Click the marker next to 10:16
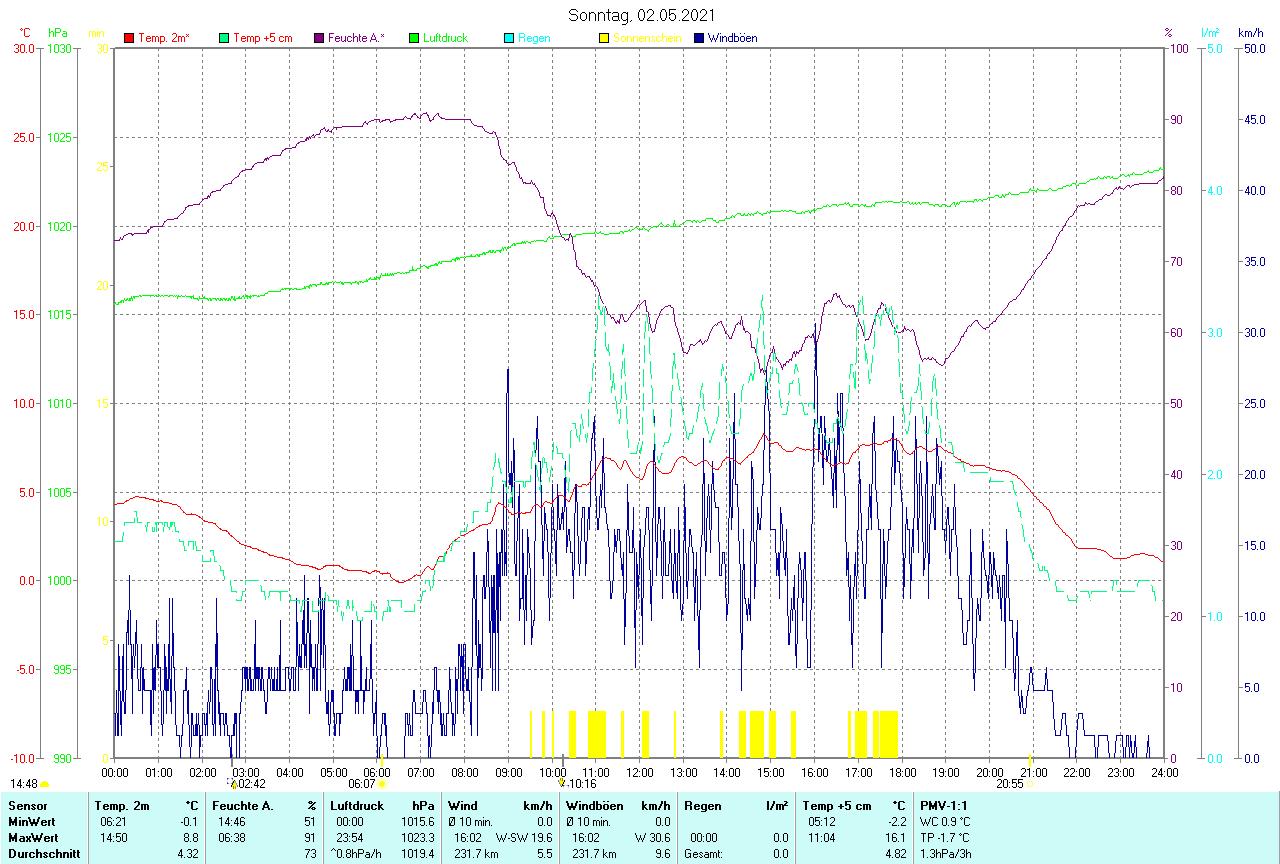This screenshot has height=864, width=1280. (562, 785)
